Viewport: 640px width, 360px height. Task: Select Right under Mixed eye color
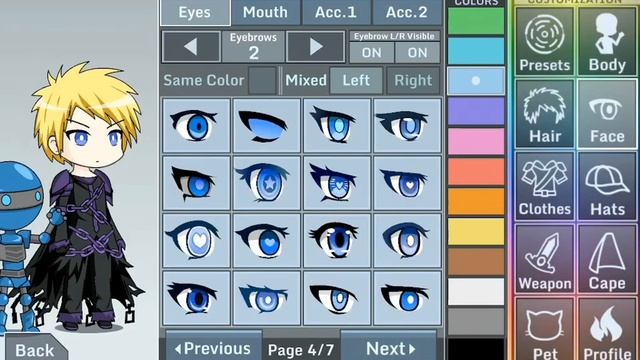(413, 80)
